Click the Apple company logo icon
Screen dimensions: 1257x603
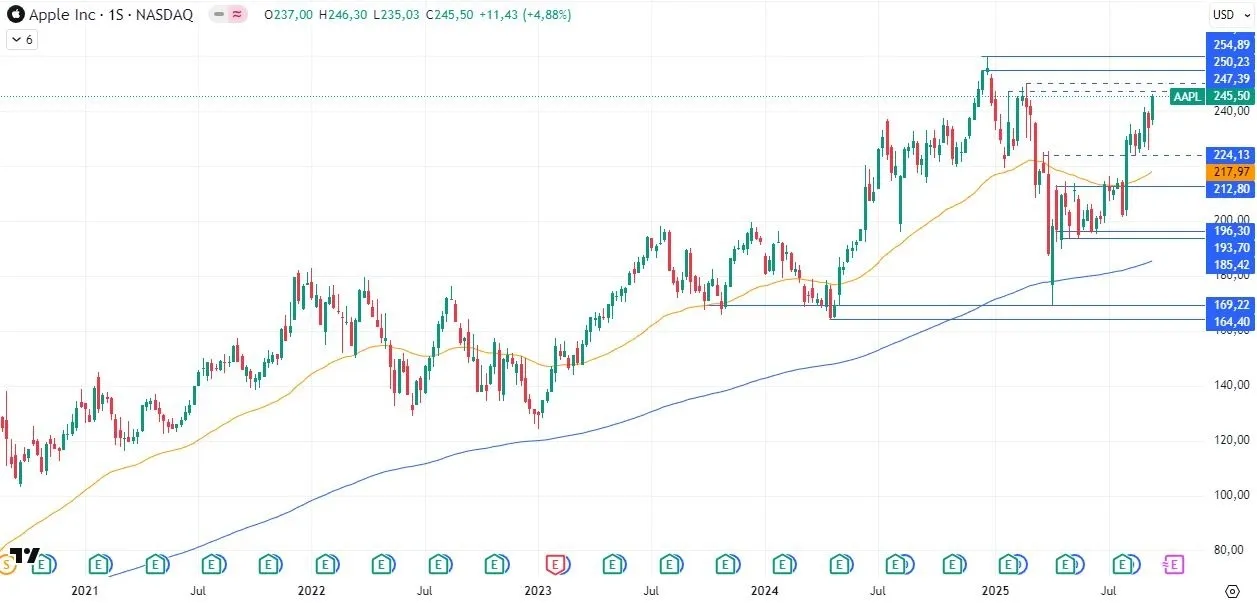point(17,15)
